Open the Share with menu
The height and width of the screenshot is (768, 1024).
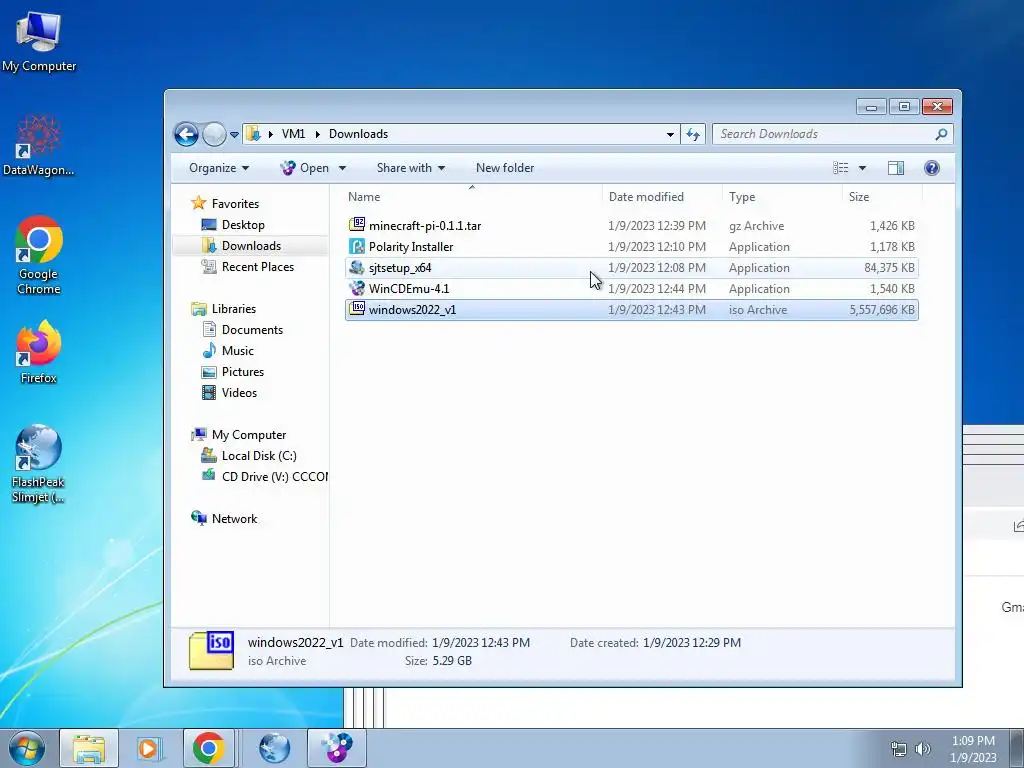point(411,168)
